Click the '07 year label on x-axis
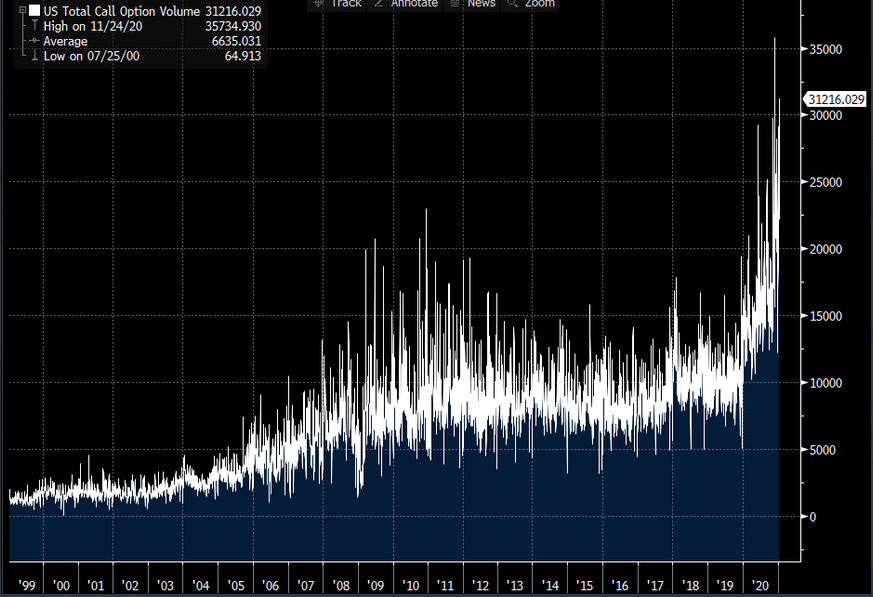 306,586
